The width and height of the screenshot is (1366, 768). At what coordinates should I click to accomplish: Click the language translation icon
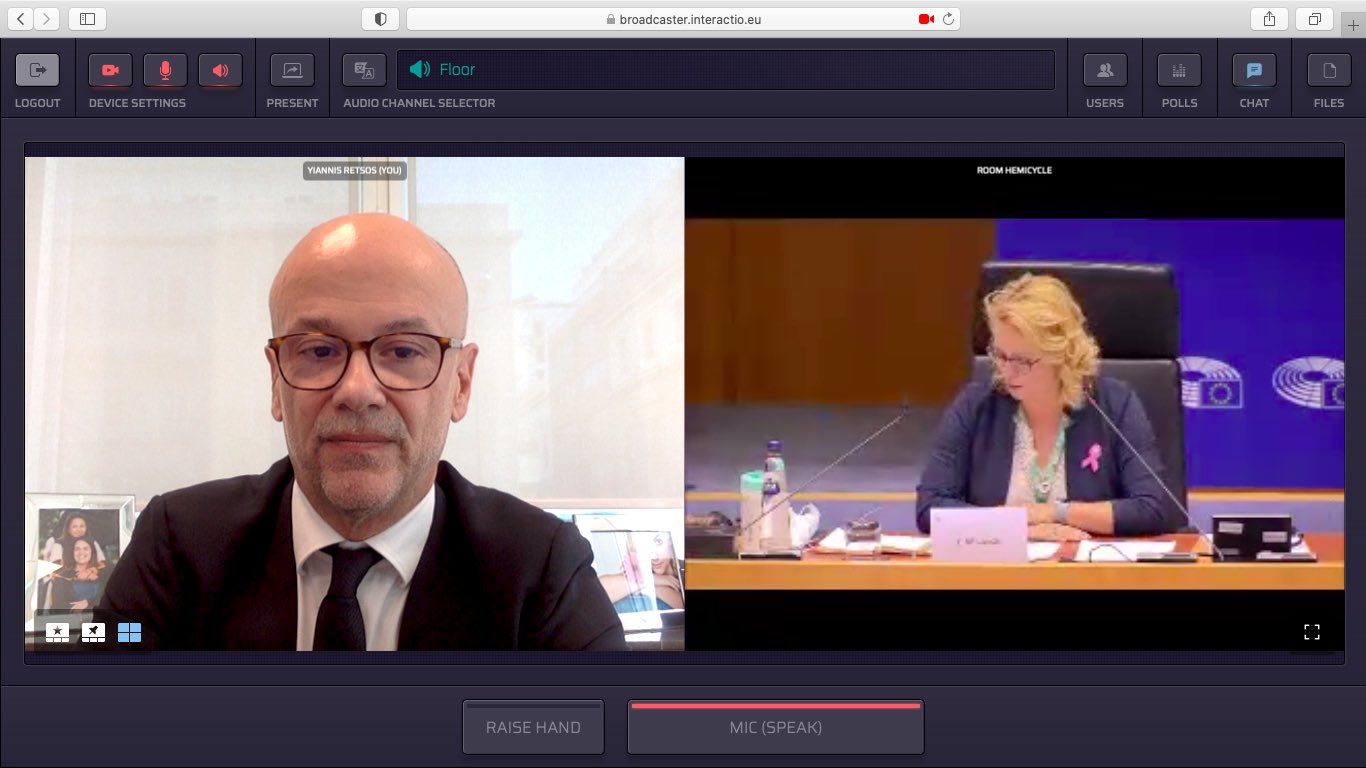click(x=364, y=70)
